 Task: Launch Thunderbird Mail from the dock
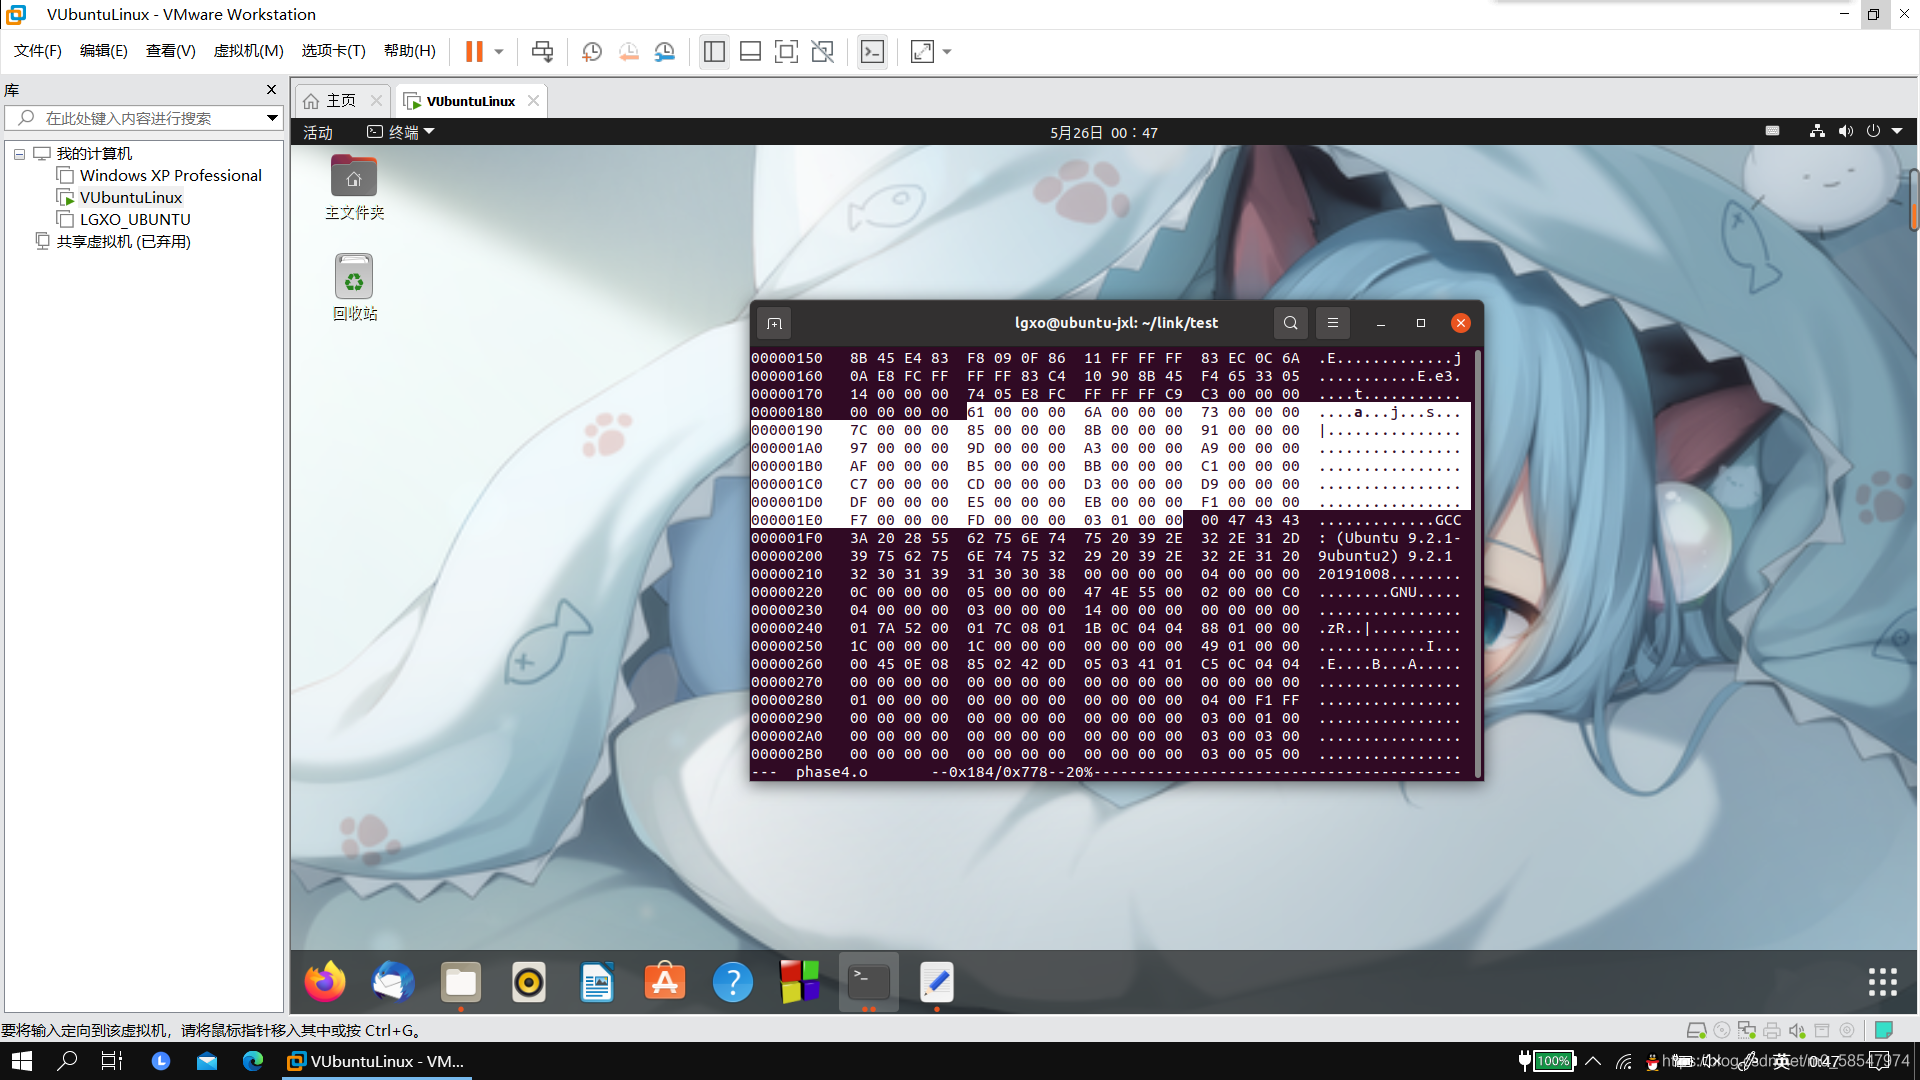[393, 982]
